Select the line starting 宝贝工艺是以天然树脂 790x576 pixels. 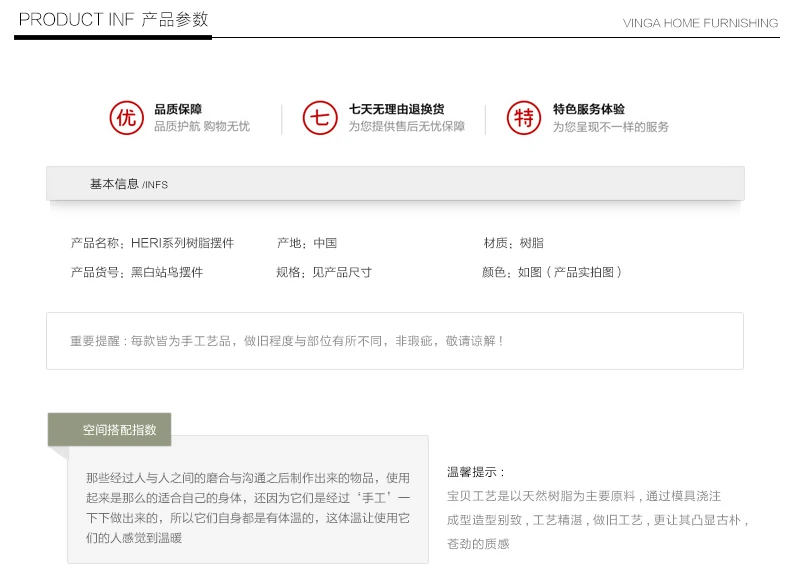click(584, 496)
